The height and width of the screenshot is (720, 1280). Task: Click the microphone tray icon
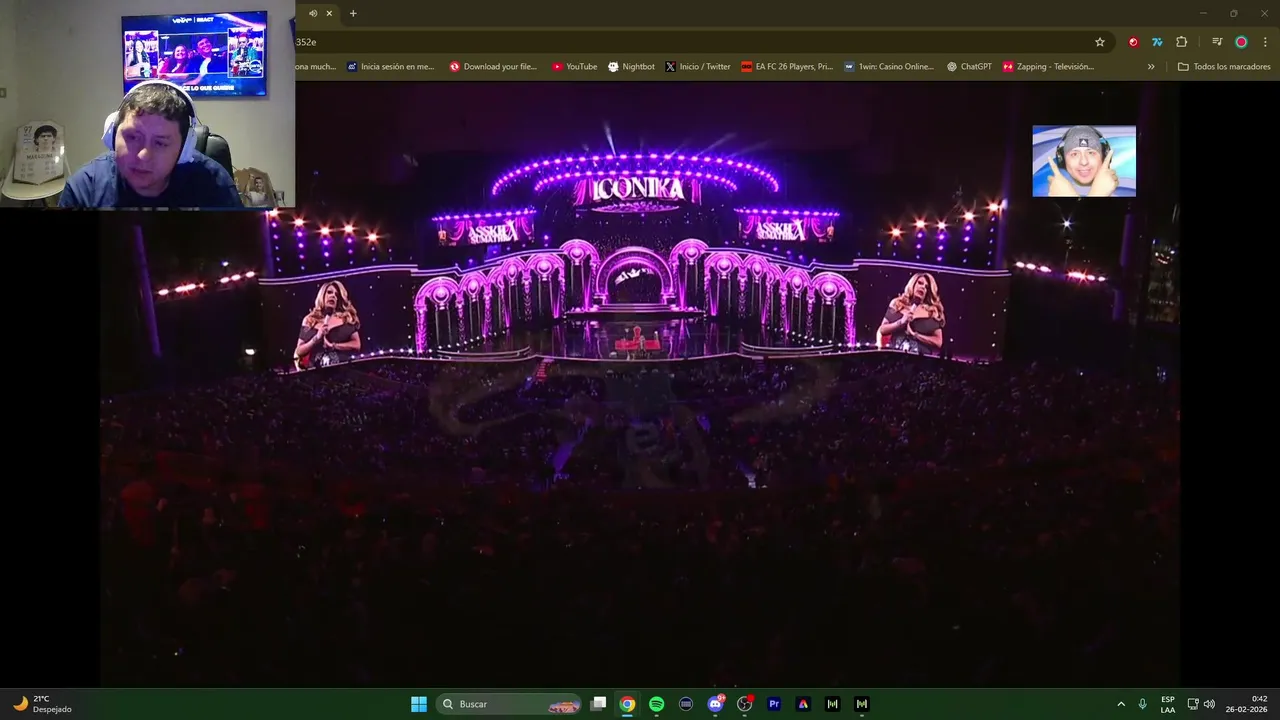[x=1143, y=704]
